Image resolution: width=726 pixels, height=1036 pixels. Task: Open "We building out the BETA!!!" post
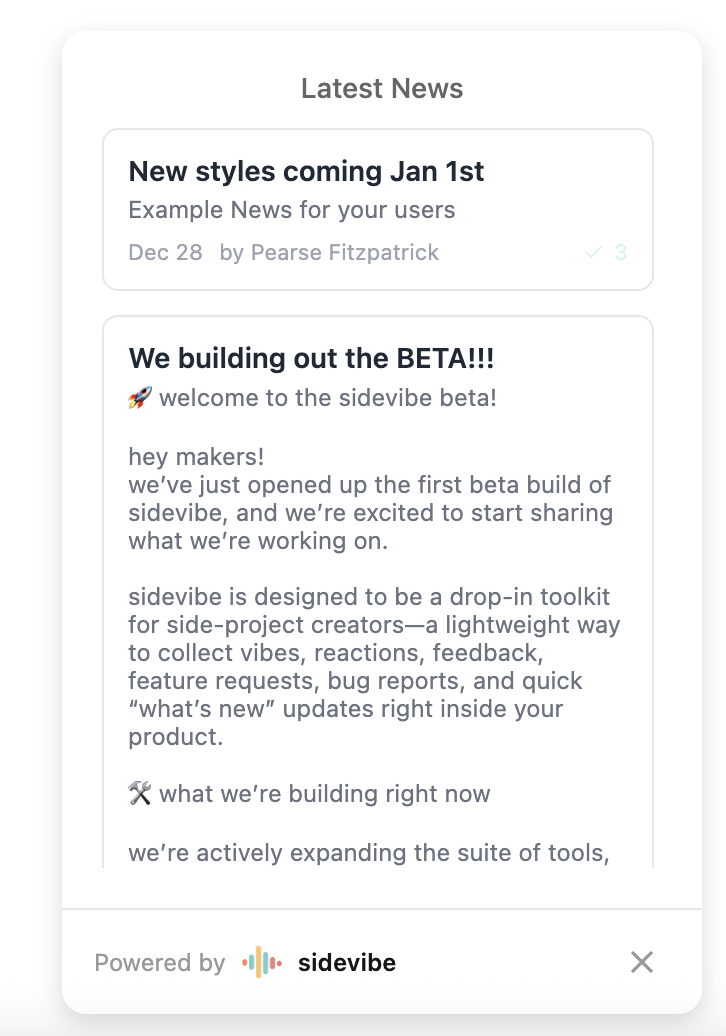(x=311, y=358)
